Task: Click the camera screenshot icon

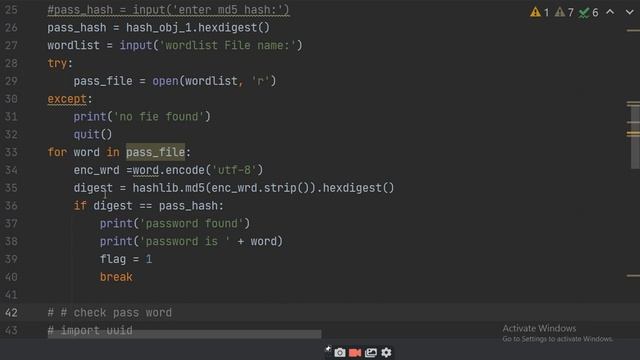Action: (340, 352)
